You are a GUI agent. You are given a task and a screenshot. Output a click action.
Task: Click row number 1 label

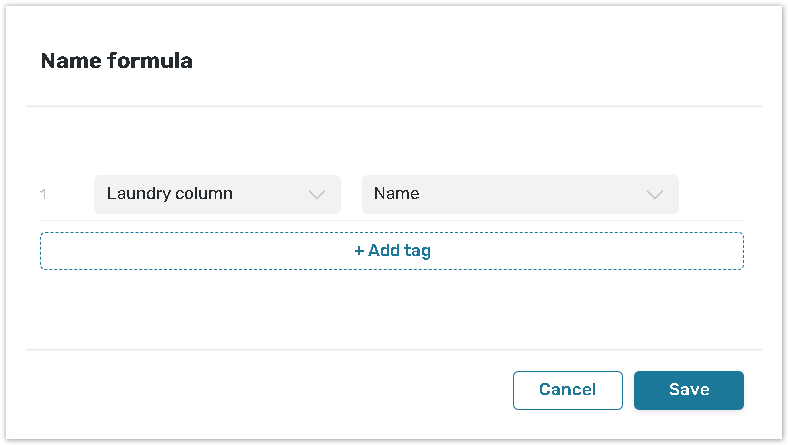[x=43, y=194]
